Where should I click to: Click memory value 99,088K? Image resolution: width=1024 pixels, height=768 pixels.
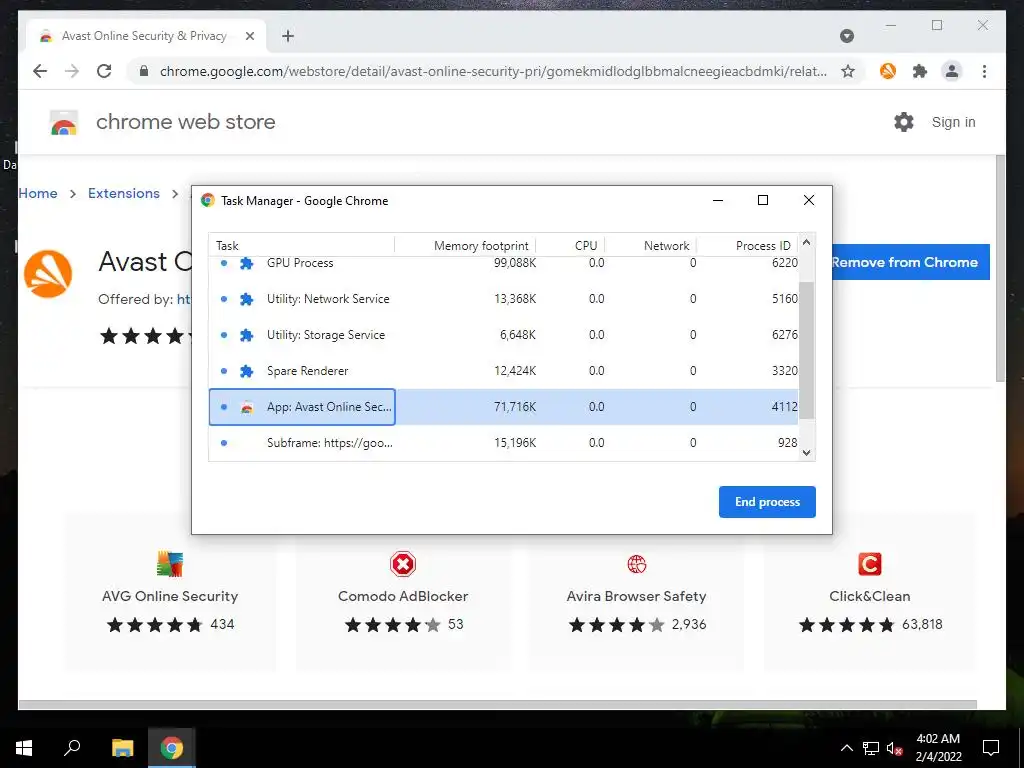[515, 263]
